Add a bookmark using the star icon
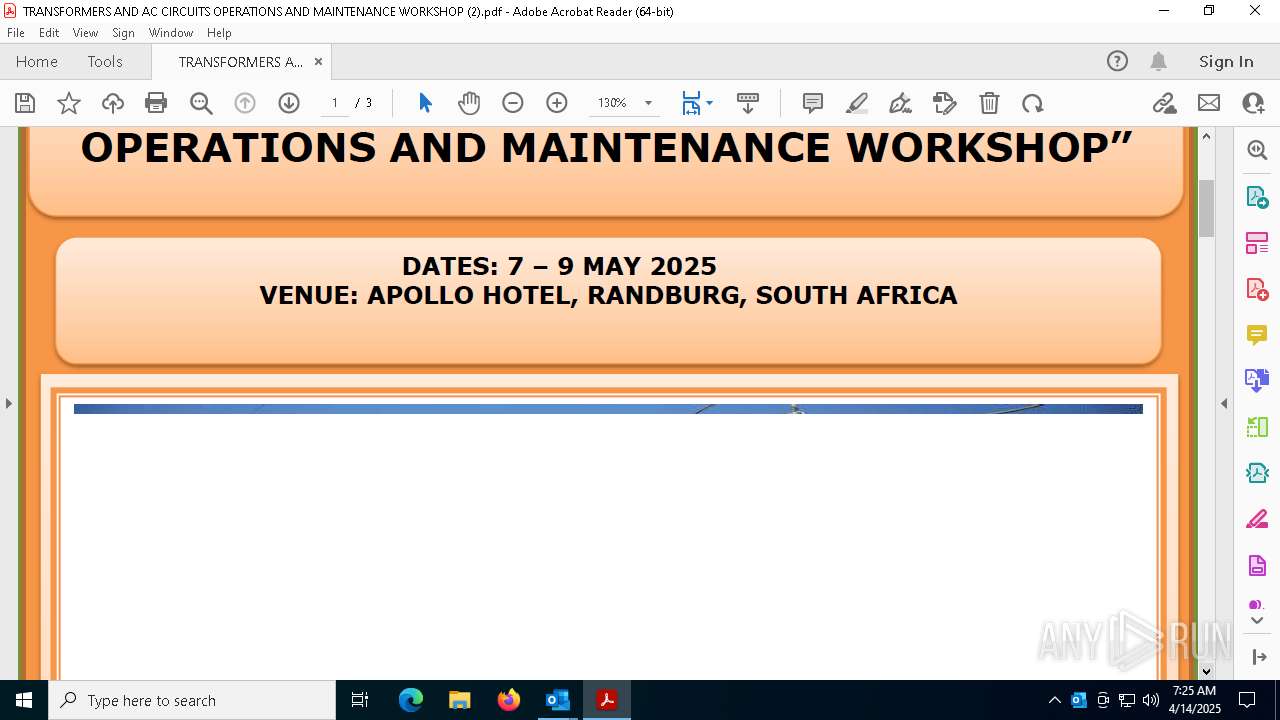This screenshot has height=720, width=1280. pyautogui.click(x=69, y=103)
